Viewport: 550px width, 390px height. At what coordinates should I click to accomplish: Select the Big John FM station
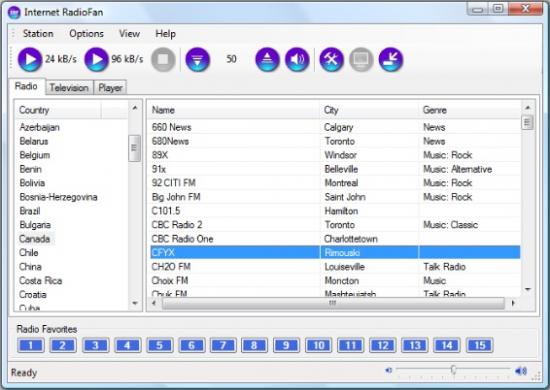pyautogui.click(x=335, y=197)
